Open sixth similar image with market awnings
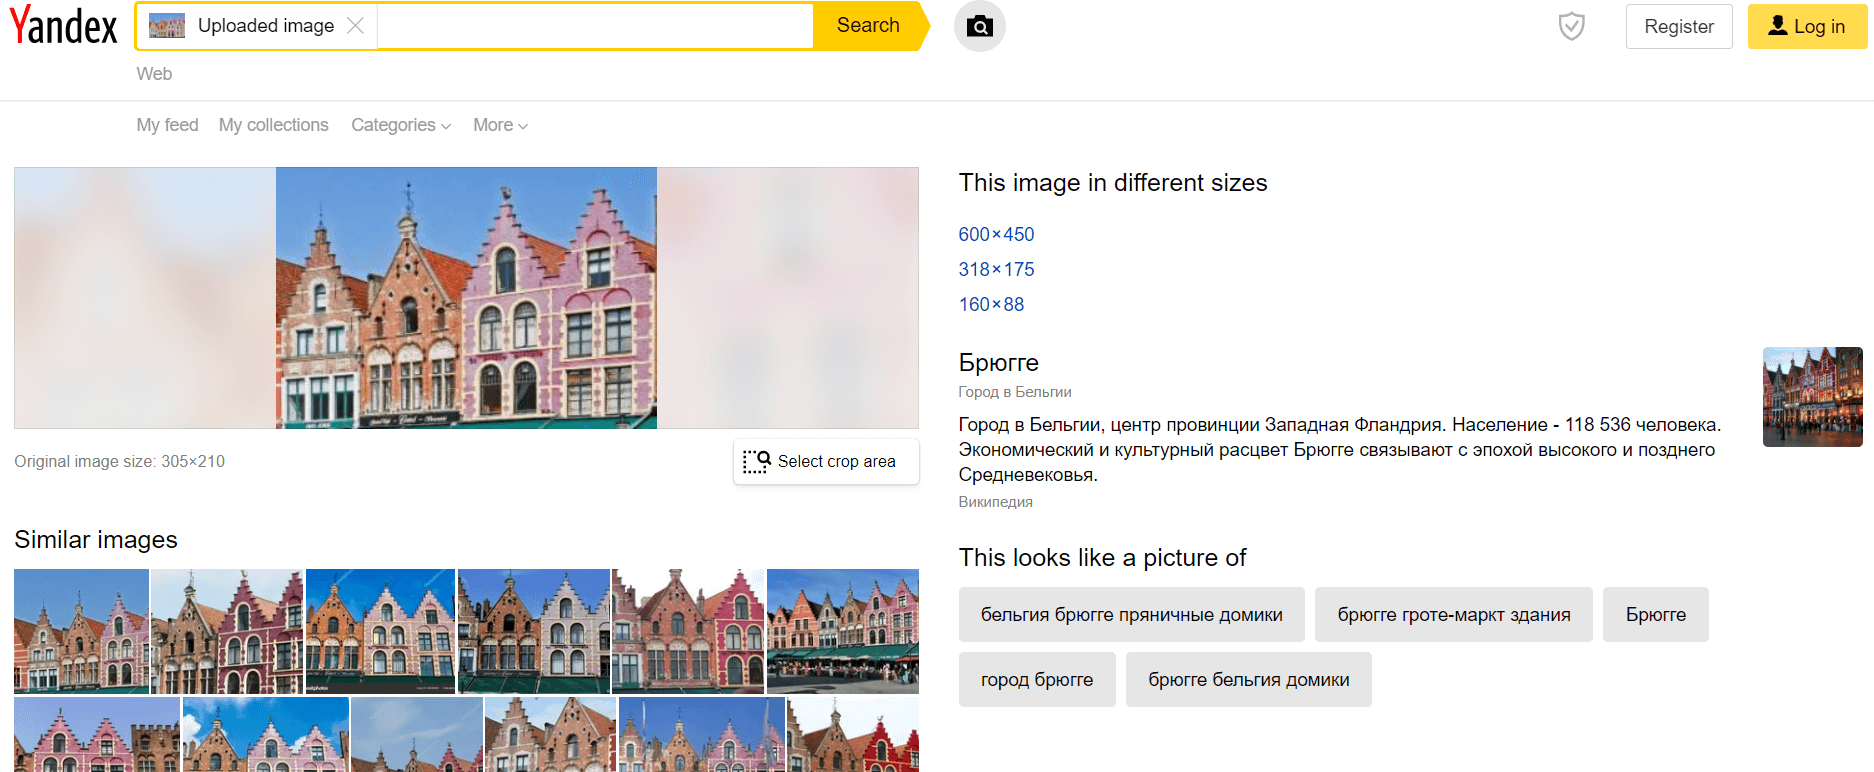The height and width of the screenshot is (772, 1874). point(843,631)
